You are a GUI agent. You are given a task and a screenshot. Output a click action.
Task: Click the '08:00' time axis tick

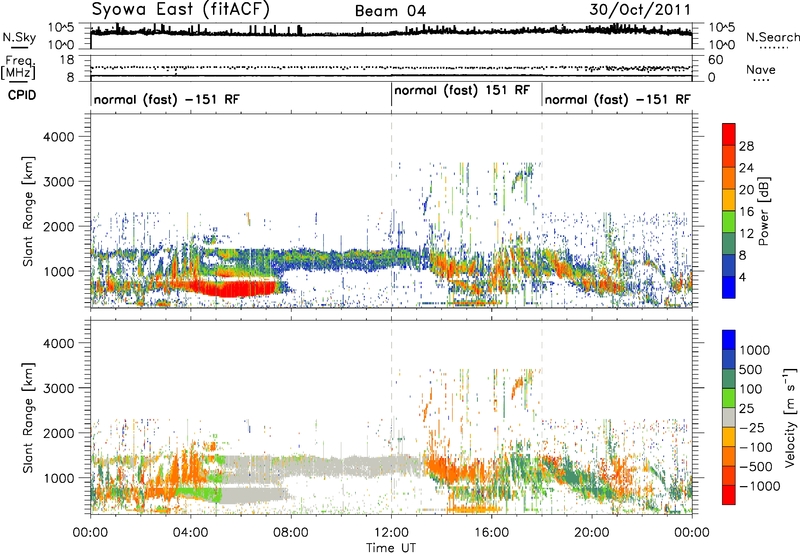(x=291, y=533)
